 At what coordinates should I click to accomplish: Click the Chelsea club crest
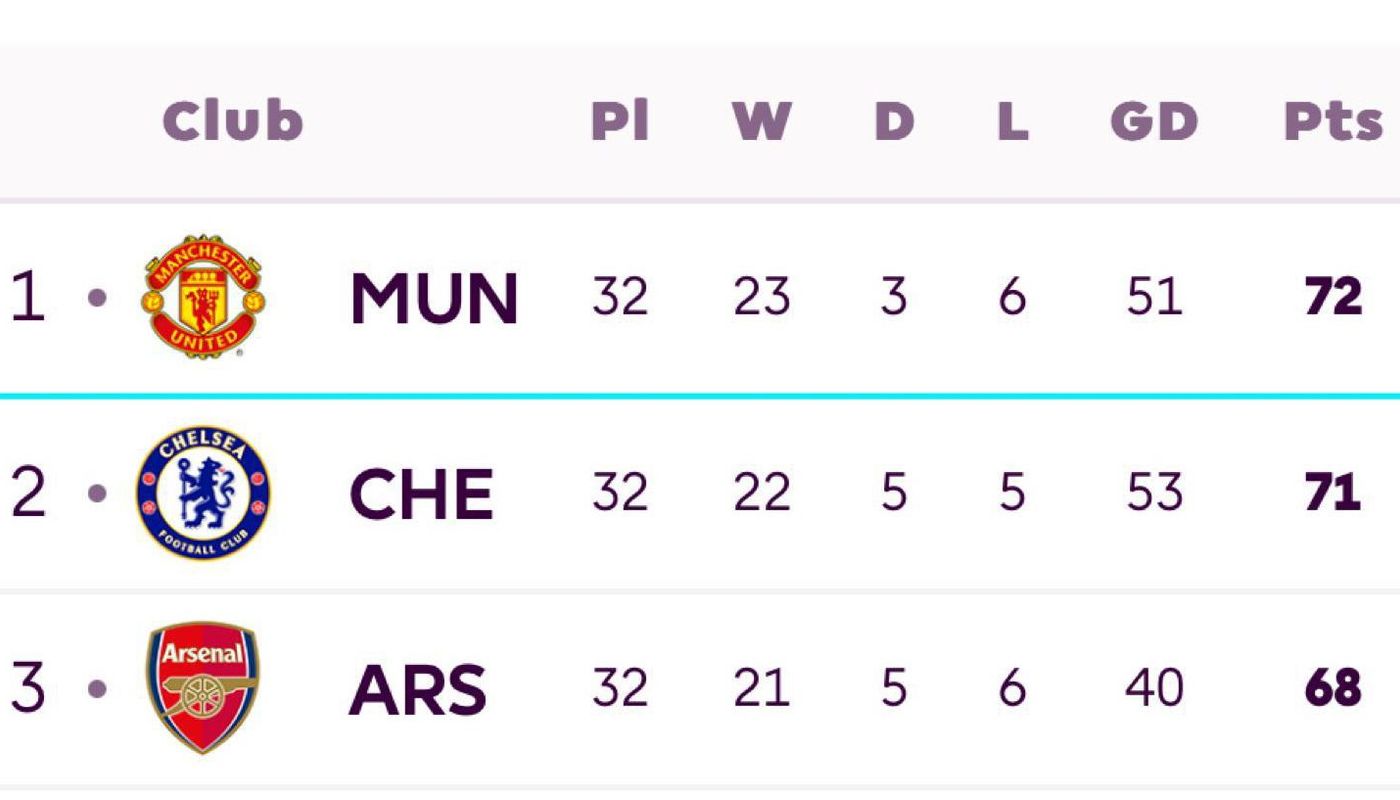(203, 492)
